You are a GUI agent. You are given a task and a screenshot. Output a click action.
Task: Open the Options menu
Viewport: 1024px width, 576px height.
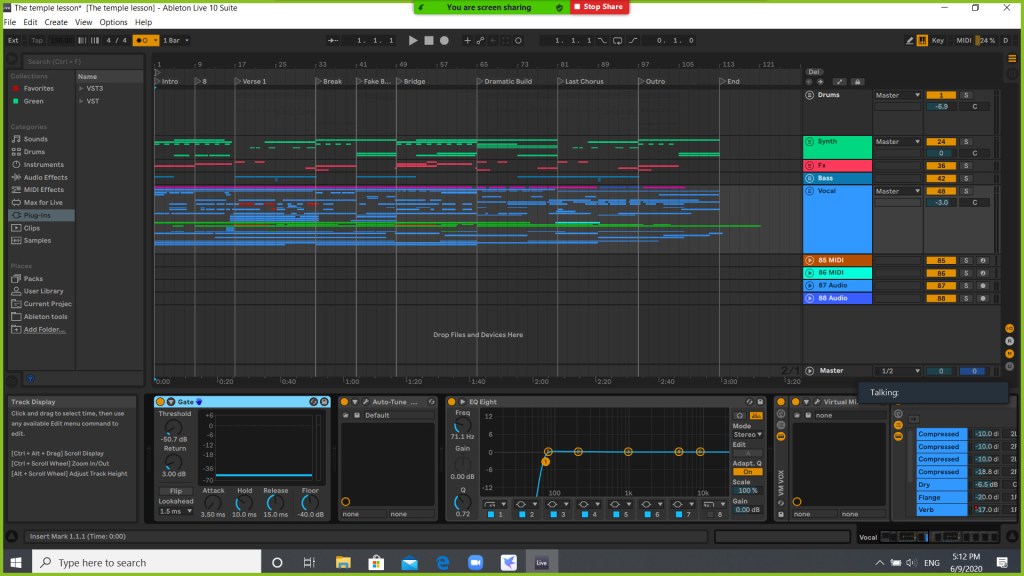(x=113, y=22)
